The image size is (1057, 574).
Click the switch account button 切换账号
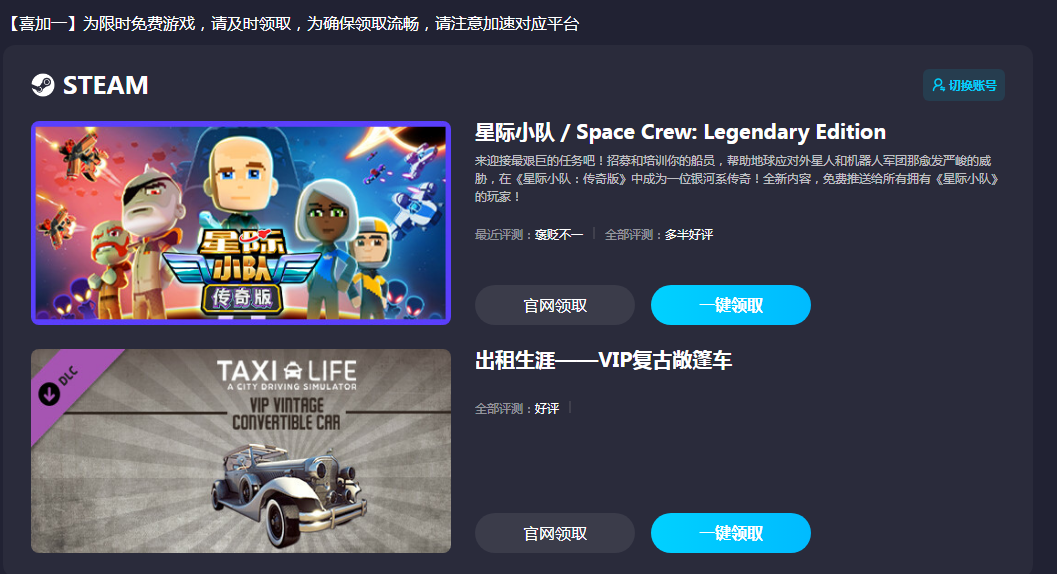963,85
